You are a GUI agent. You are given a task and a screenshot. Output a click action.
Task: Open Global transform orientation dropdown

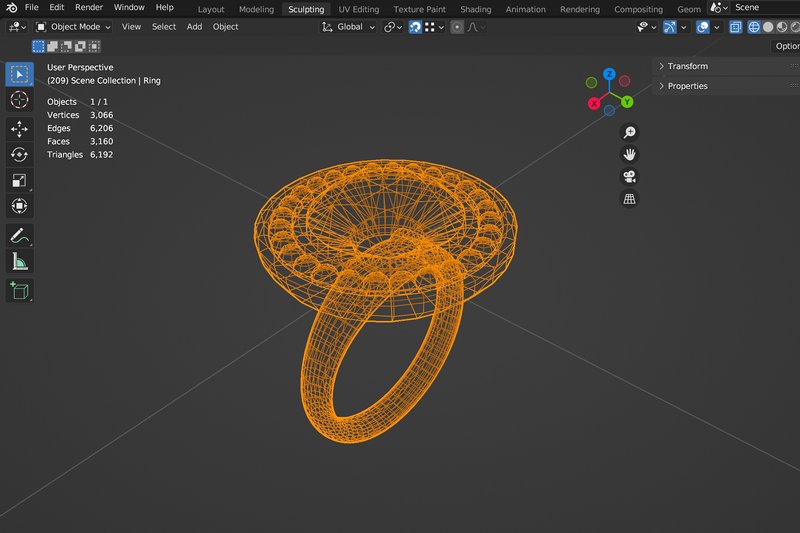pos(348,27)
